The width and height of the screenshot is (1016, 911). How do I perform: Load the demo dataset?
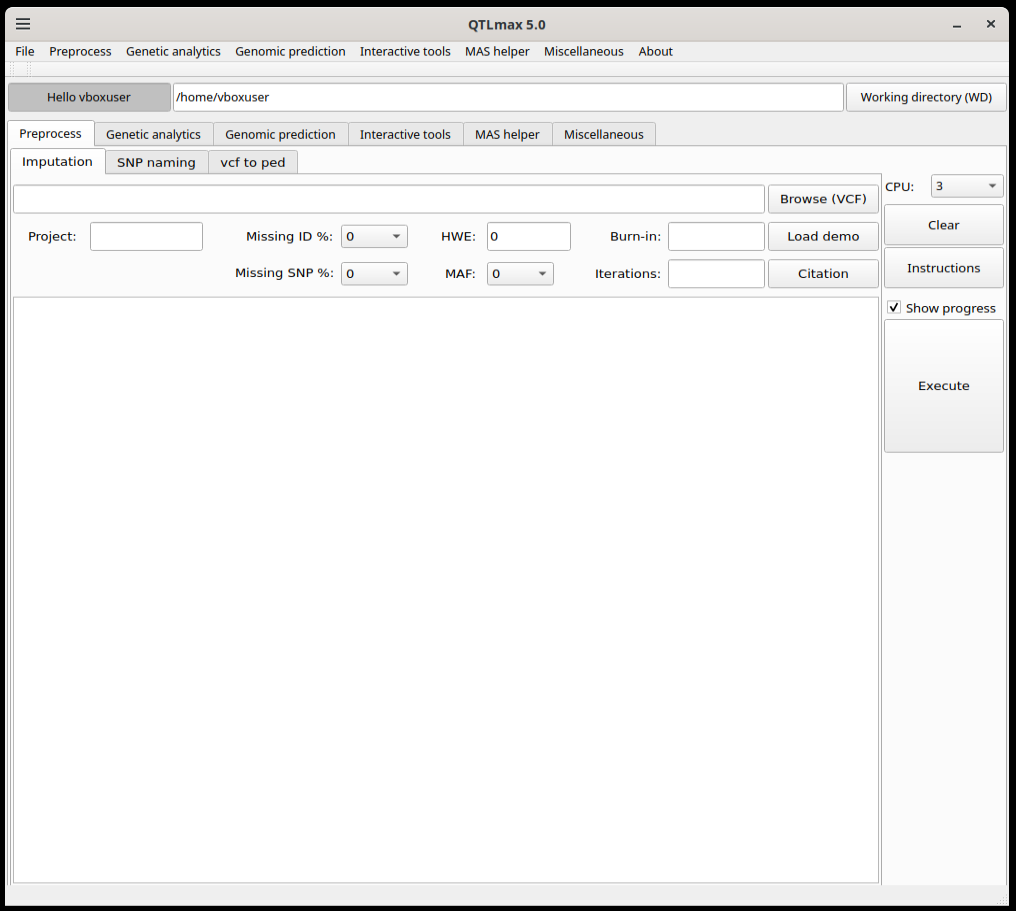[x=823, y=237]
